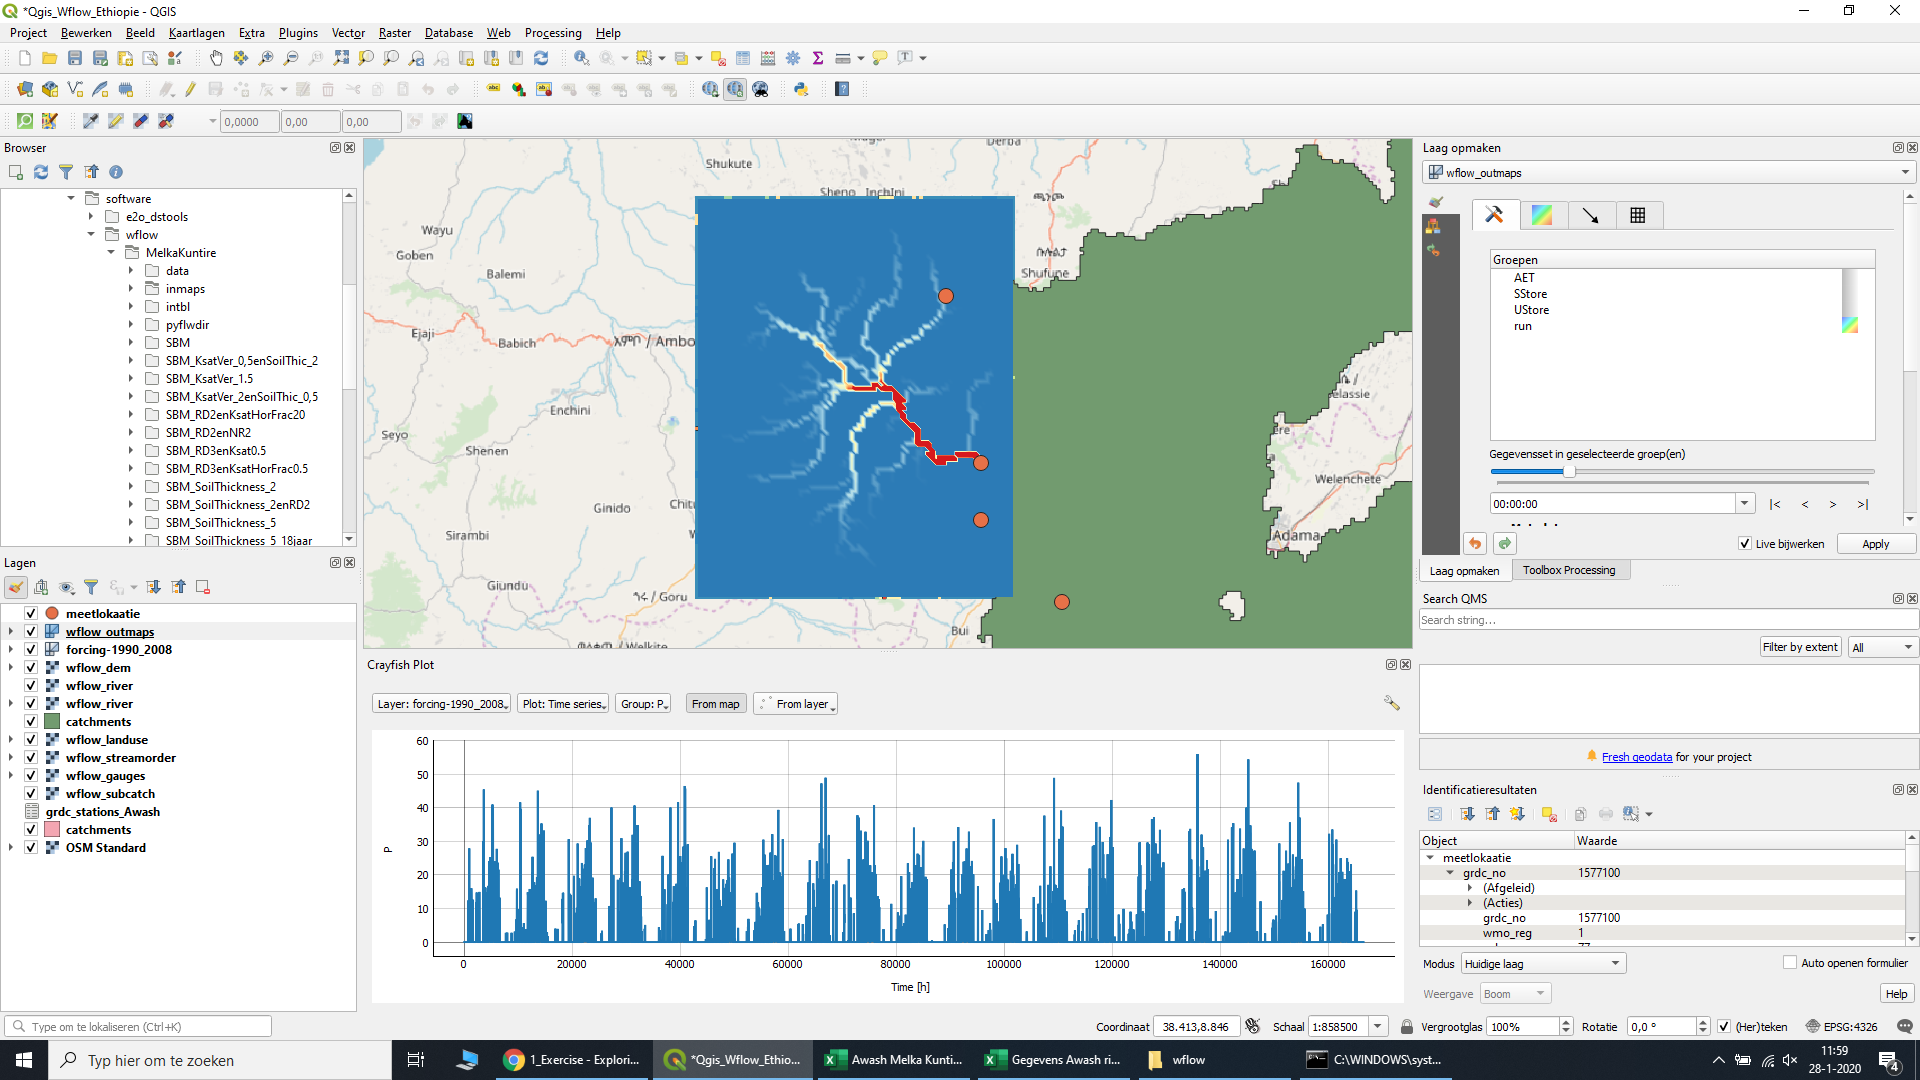Image resolution: width=1920 pixels, height=1080 pixels.
Task: Switch to Toolbox Processing tab
Action: [1568, 570]
